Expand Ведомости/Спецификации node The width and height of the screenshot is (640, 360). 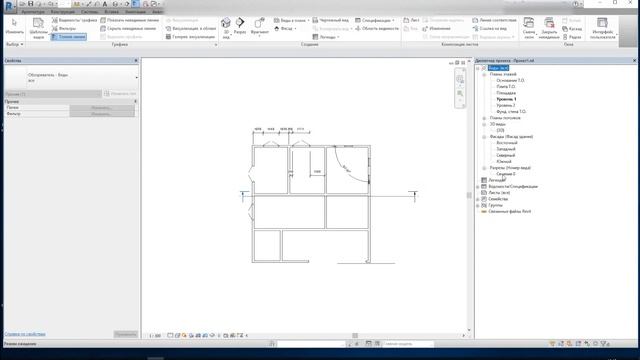point(478,187)
